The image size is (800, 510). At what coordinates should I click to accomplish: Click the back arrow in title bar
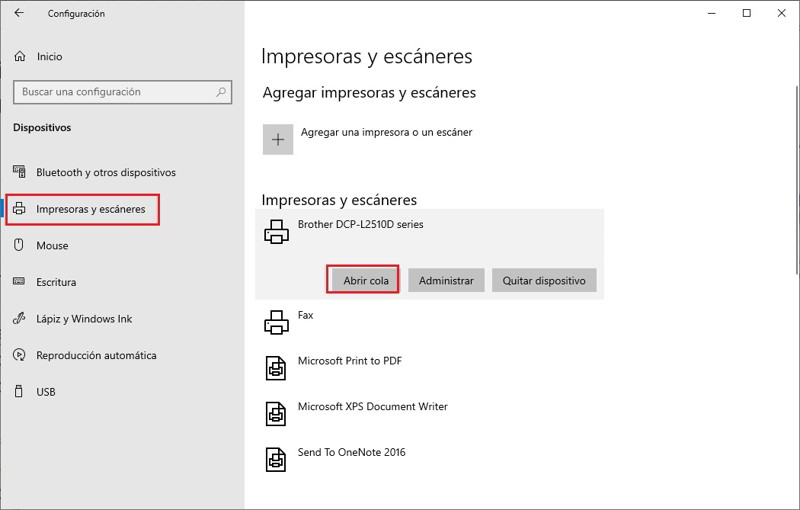click(20, 14)
